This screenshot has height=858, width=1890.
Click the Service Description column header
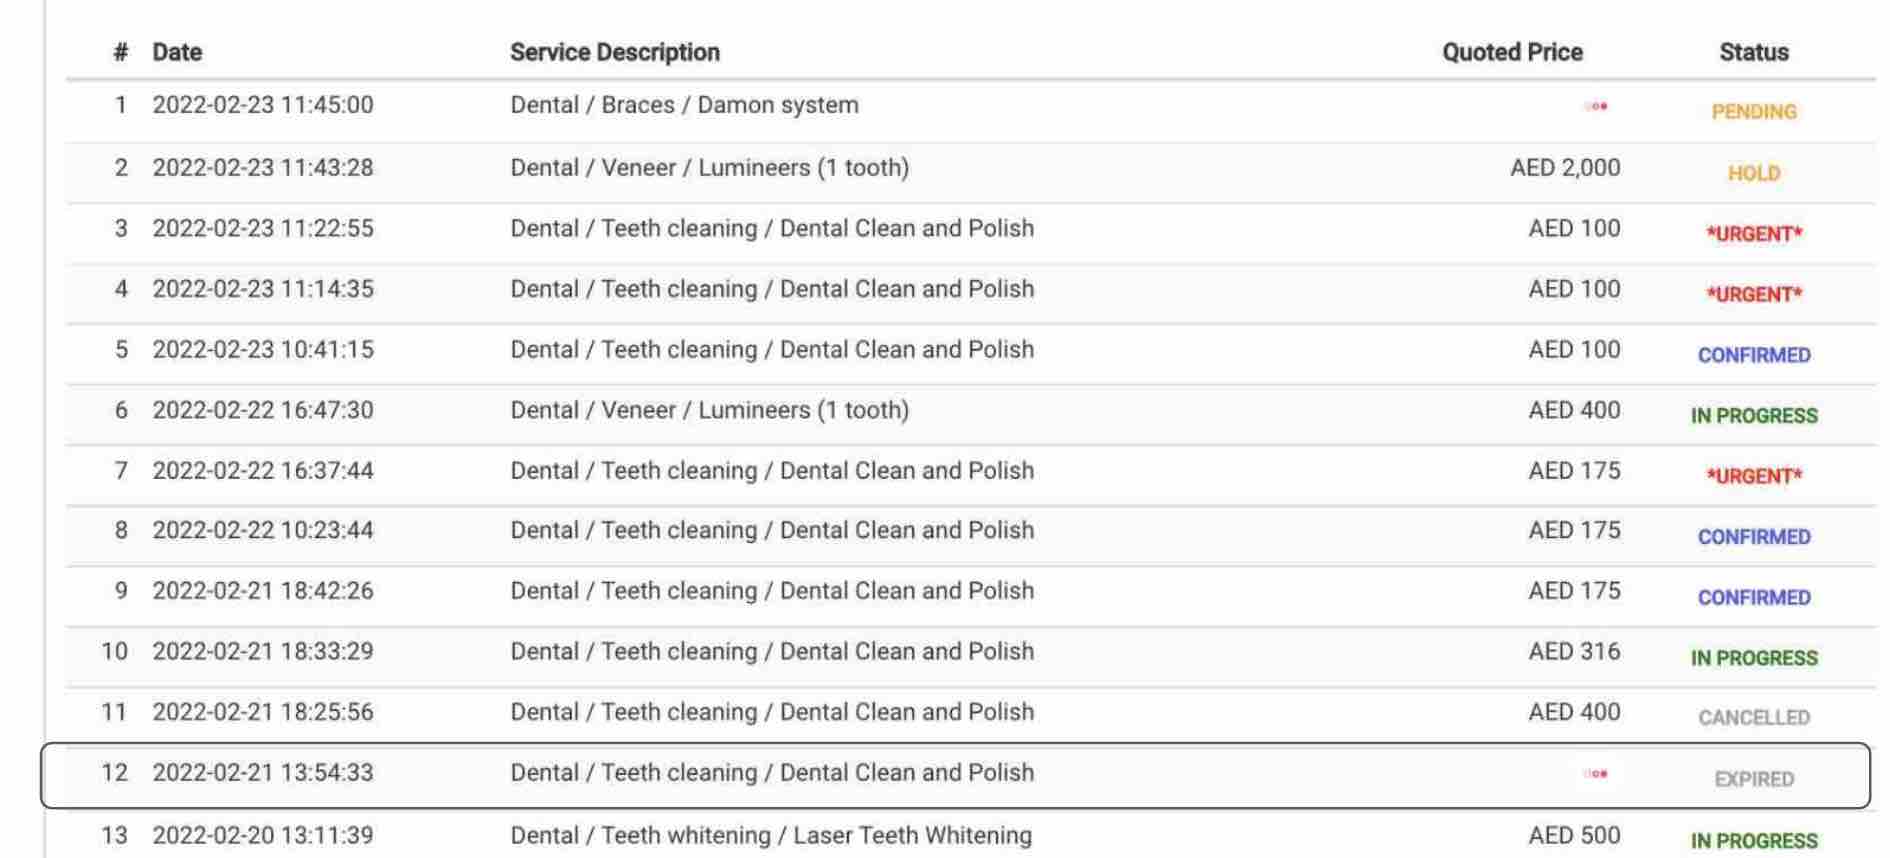615,52
